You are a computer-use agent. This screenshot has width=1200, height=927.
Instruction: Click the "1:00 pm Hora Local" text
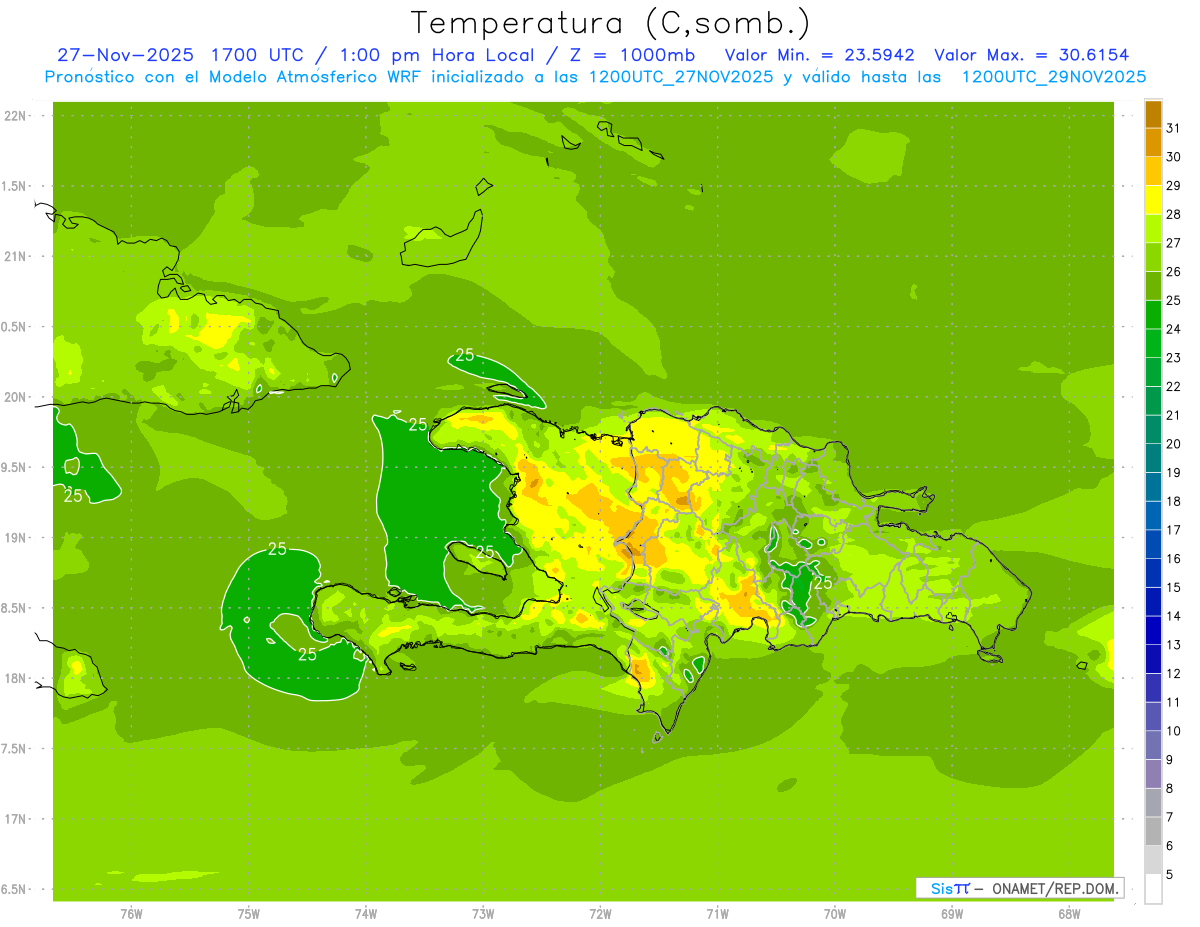tap(433, 55)
